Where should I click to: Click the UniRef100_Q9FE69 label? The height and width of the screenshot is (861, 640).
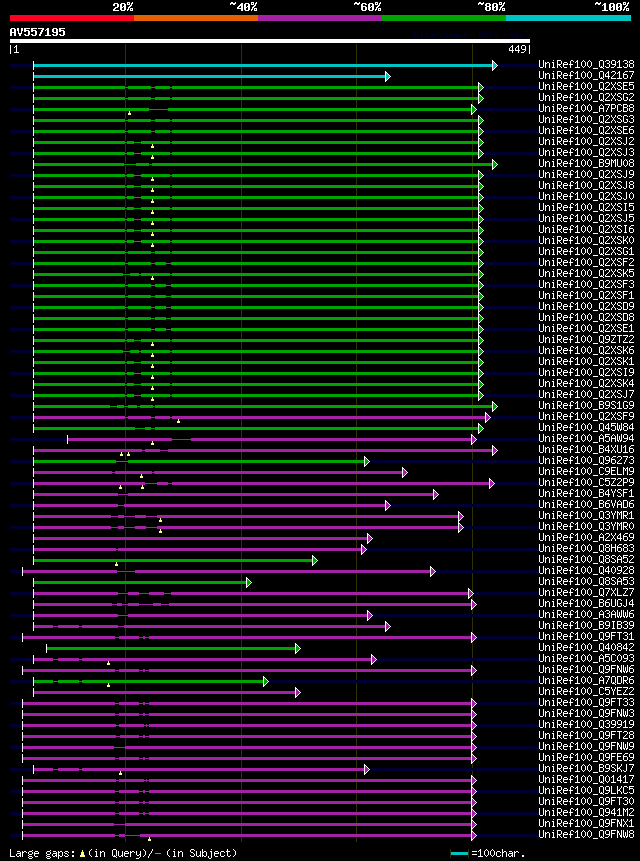pyautogui.click(x=586, y=757)
